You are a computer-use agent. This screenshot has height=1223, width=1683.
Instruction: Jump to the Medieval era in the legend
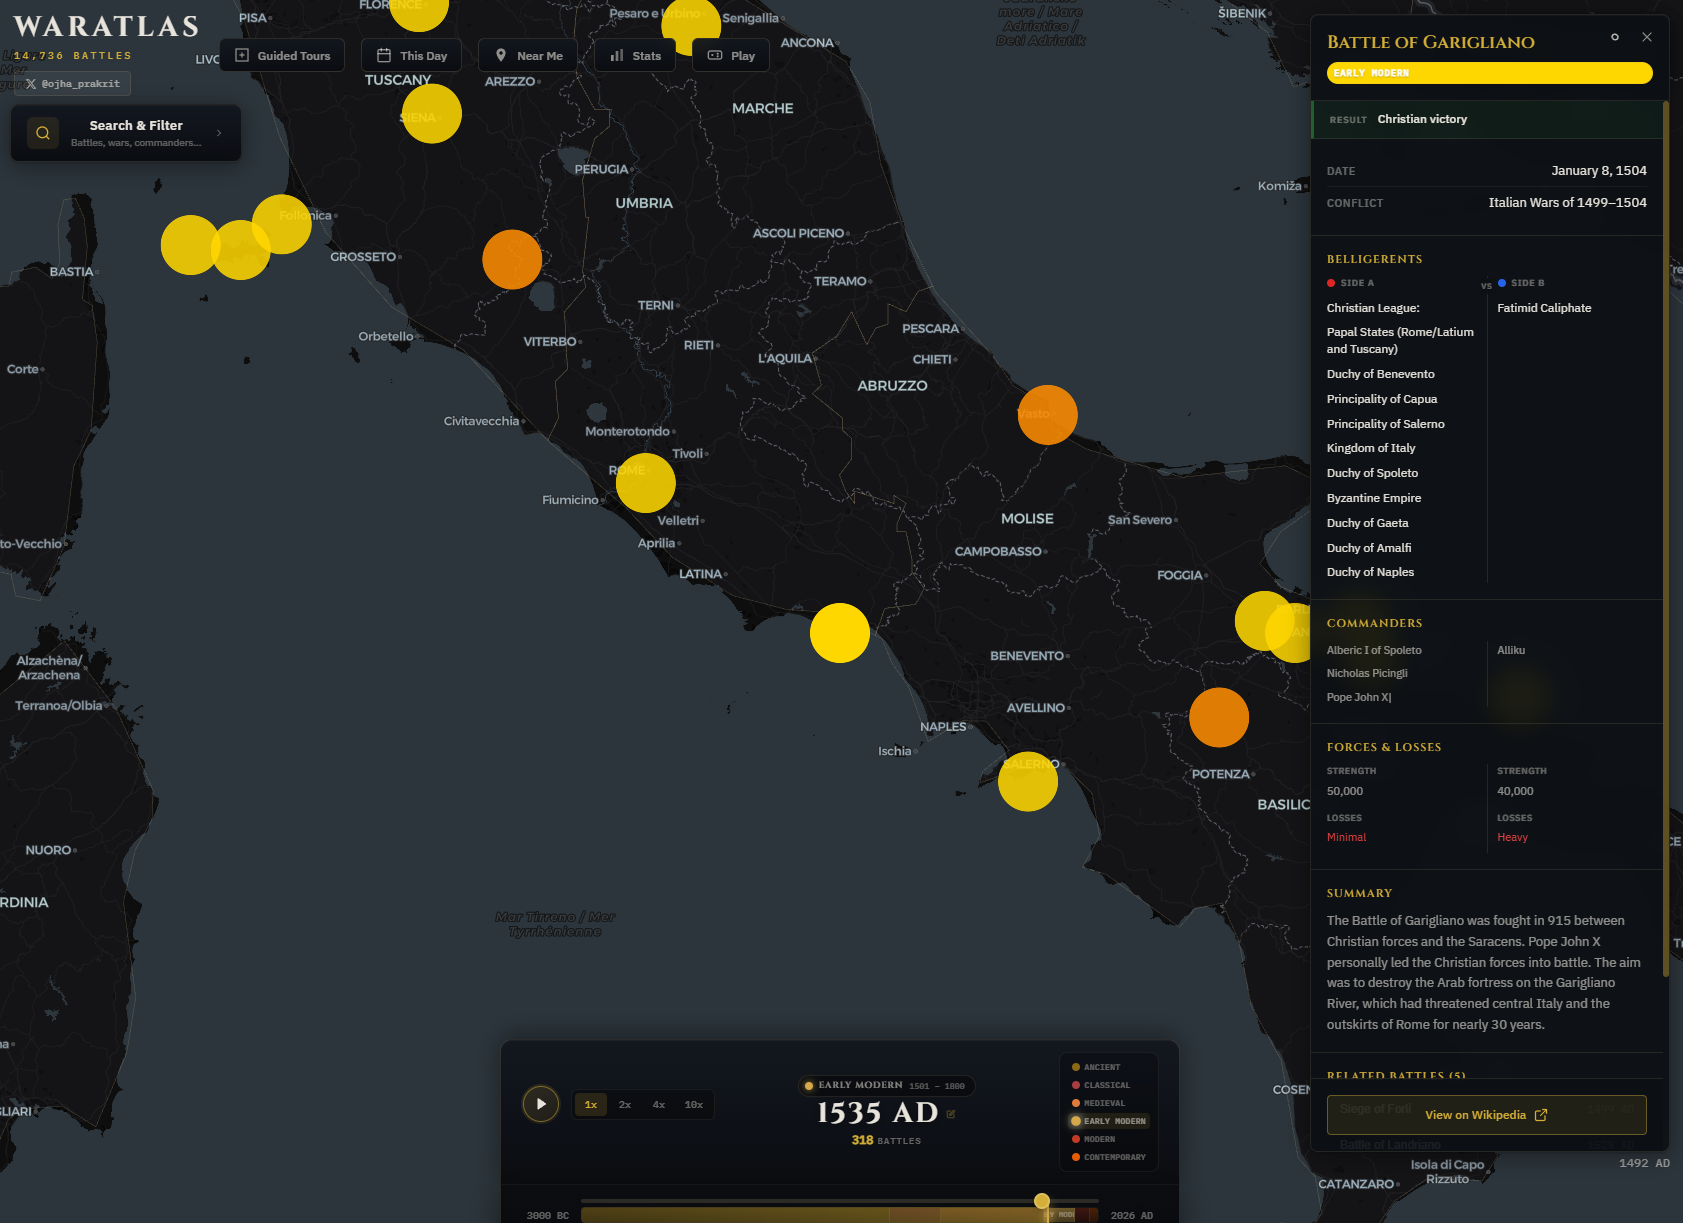tap(1103, 1103)
